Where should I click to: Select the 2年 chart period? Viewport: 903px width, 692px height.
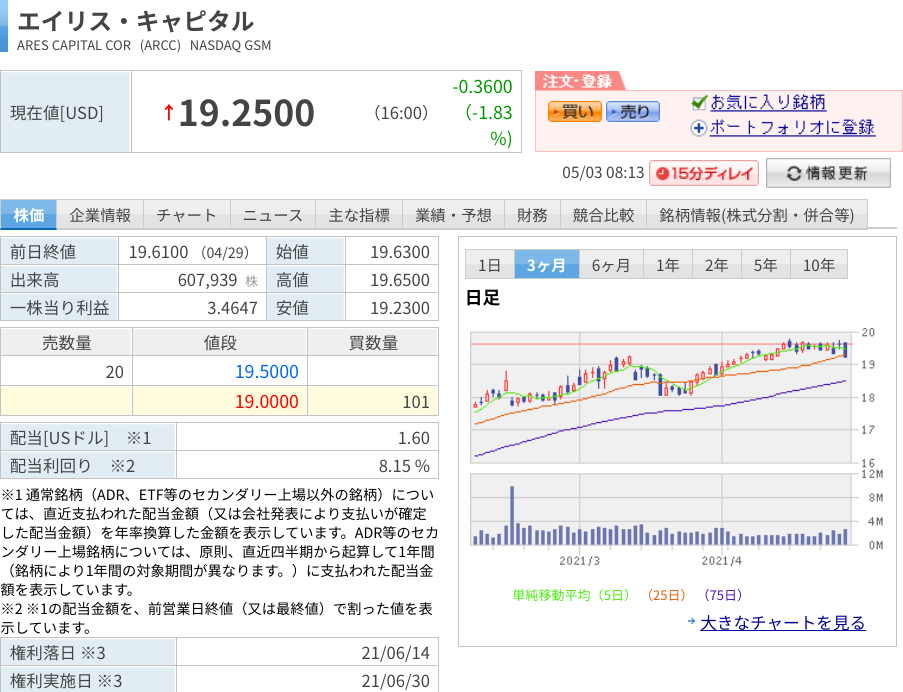pos(717,265)
